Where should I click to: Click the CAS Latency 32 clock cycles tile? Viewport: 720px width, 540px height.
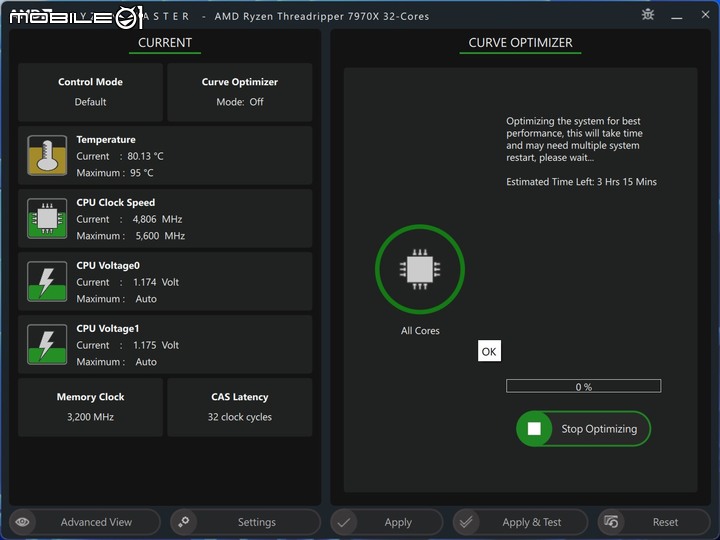point(240,407)
